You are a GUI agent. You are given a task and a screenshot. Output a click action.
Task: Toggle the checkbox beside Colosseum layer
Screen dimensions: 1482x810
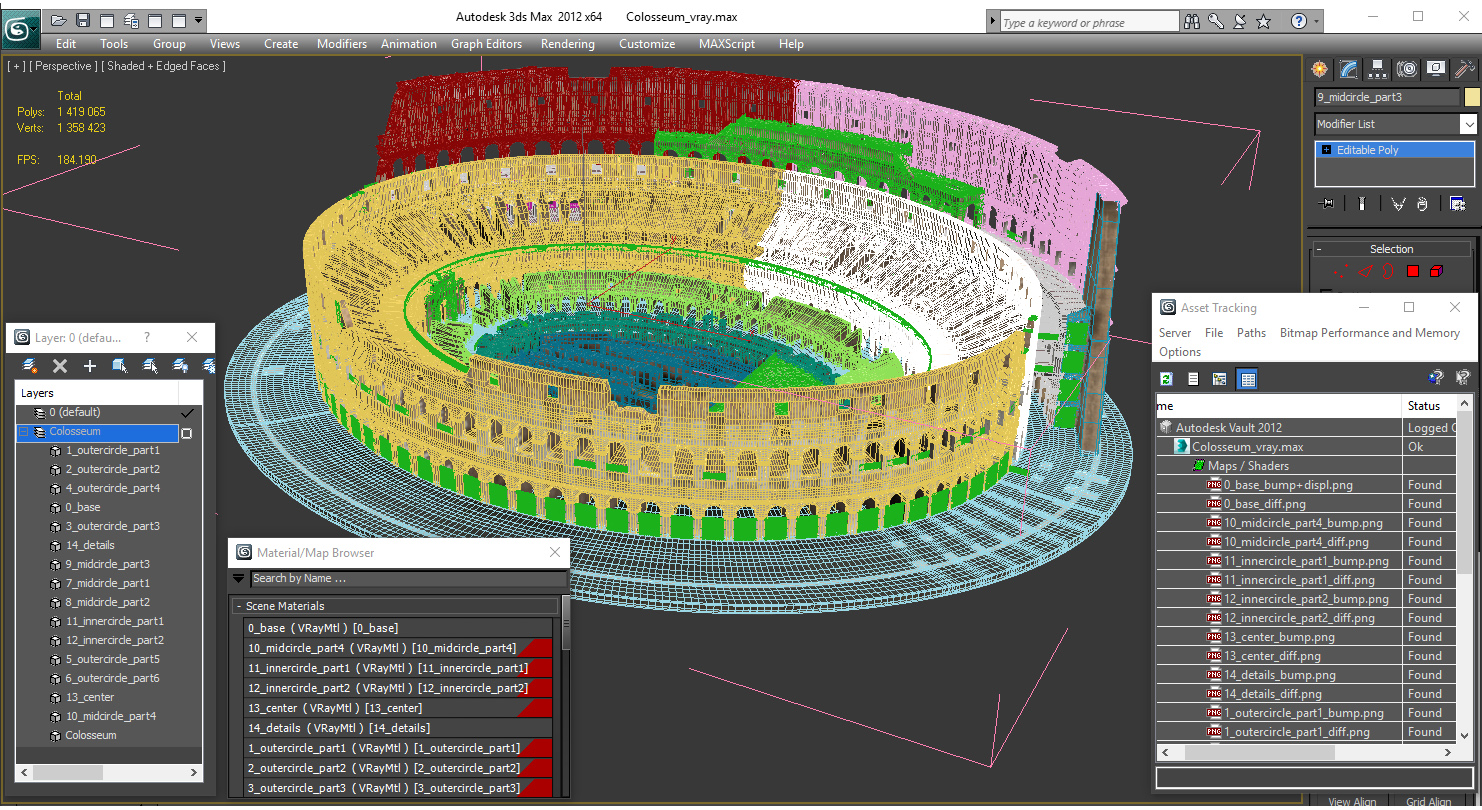click(186, 433)
